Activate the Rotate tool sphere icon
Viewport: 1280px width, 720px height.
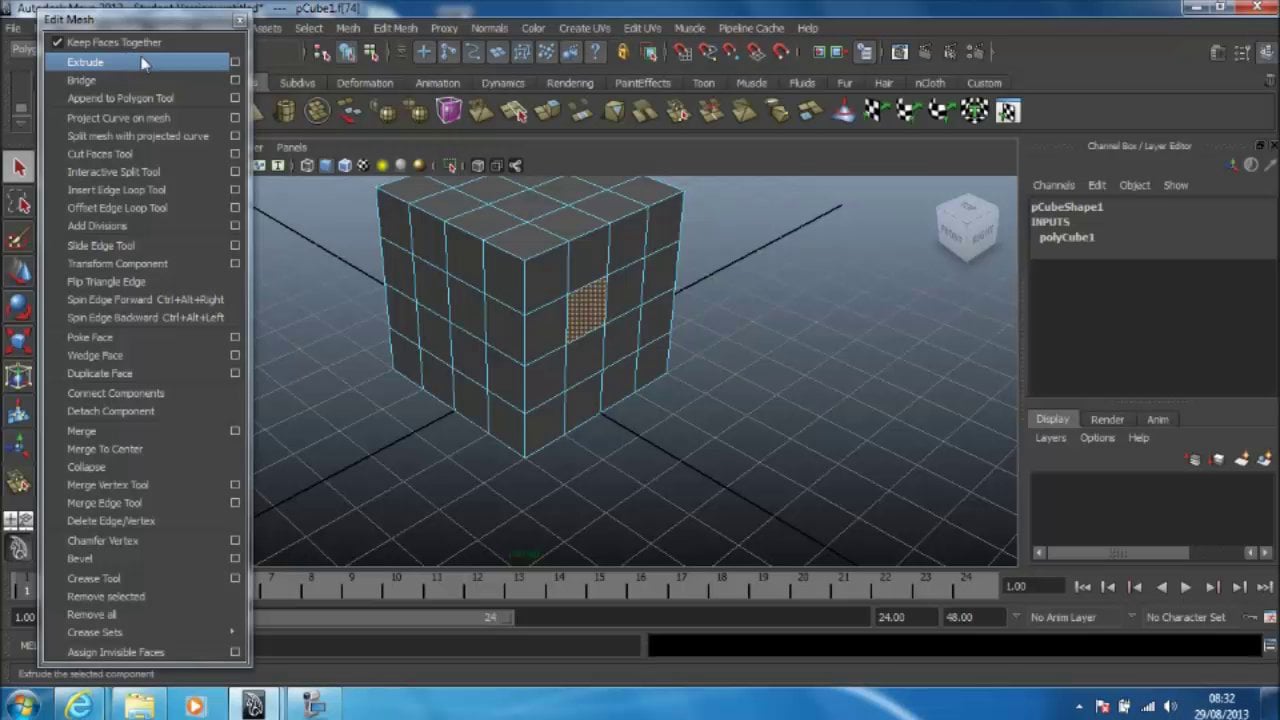[19, 308]
